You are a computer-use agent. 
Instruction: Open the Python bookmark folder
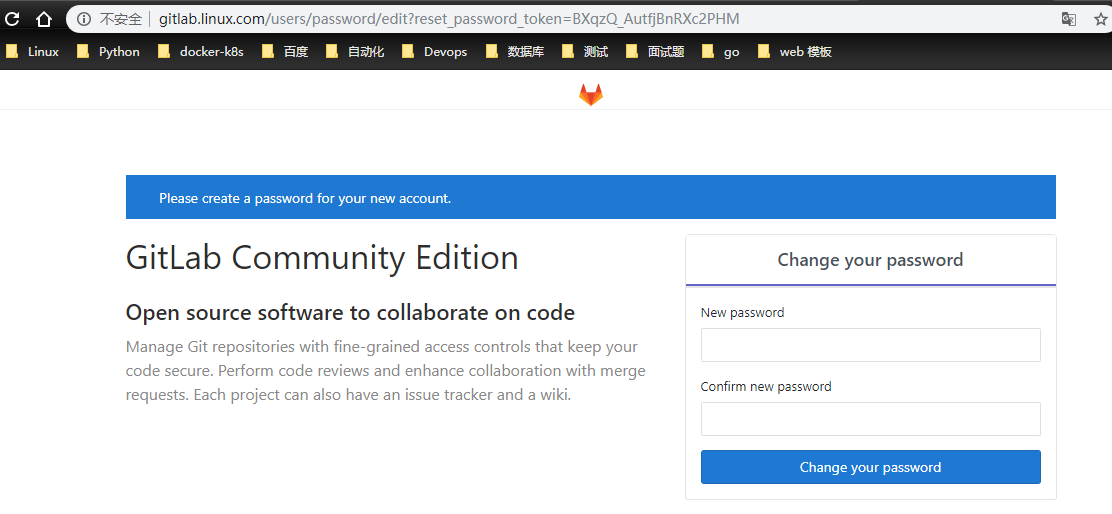coord(109,52)
